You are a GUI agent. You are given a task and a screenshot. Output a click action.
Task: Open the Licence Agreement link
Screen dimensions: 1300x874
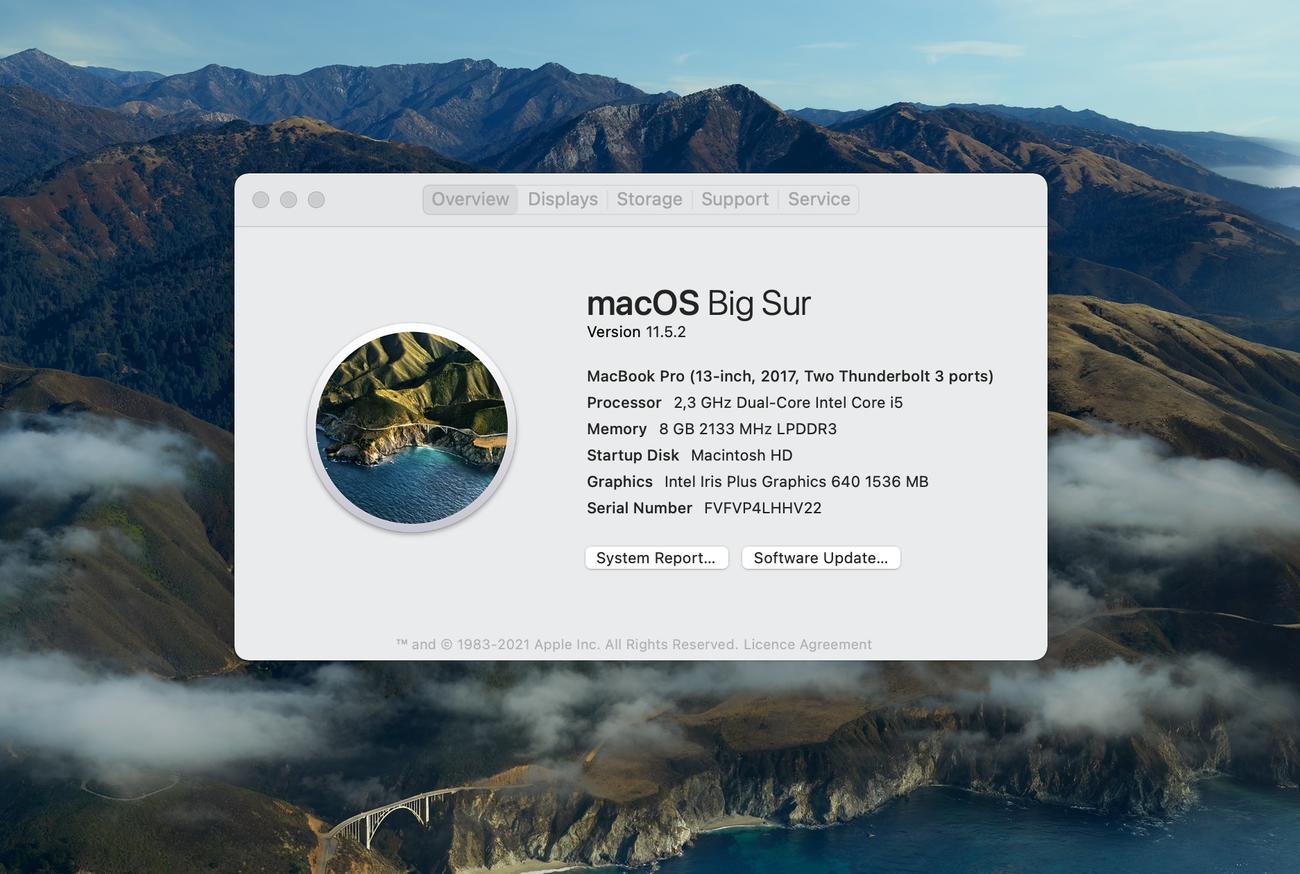click(x=807, y=645)
